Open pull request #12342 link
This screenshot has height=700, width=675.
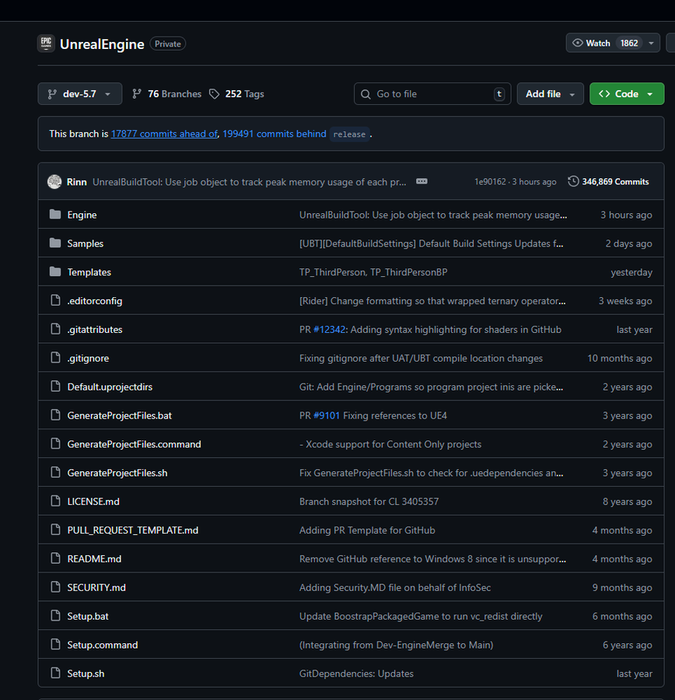click(x=329, y=329)
